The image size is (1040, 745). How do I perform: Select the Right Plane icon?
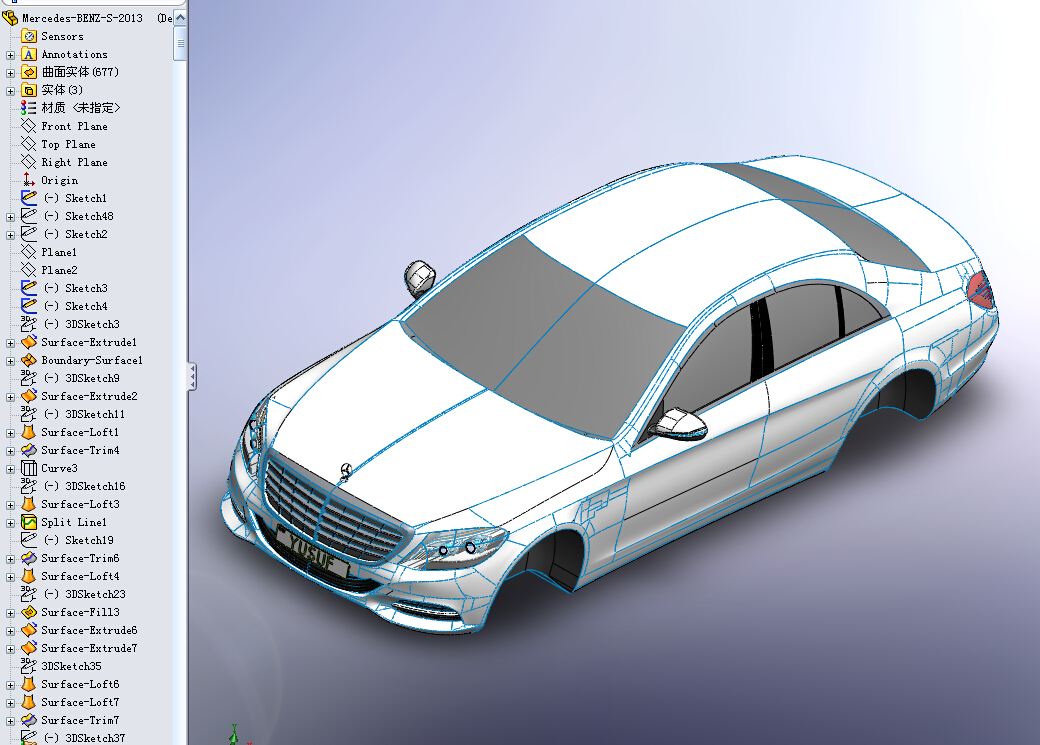pyautogui.click(x=29, y=162)
